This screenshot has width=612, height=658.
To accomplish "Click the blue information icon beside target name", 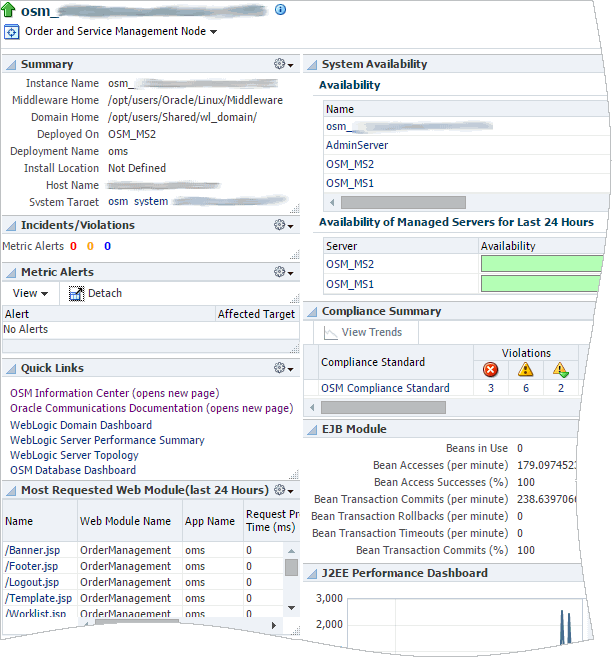I will click(280, 9).
